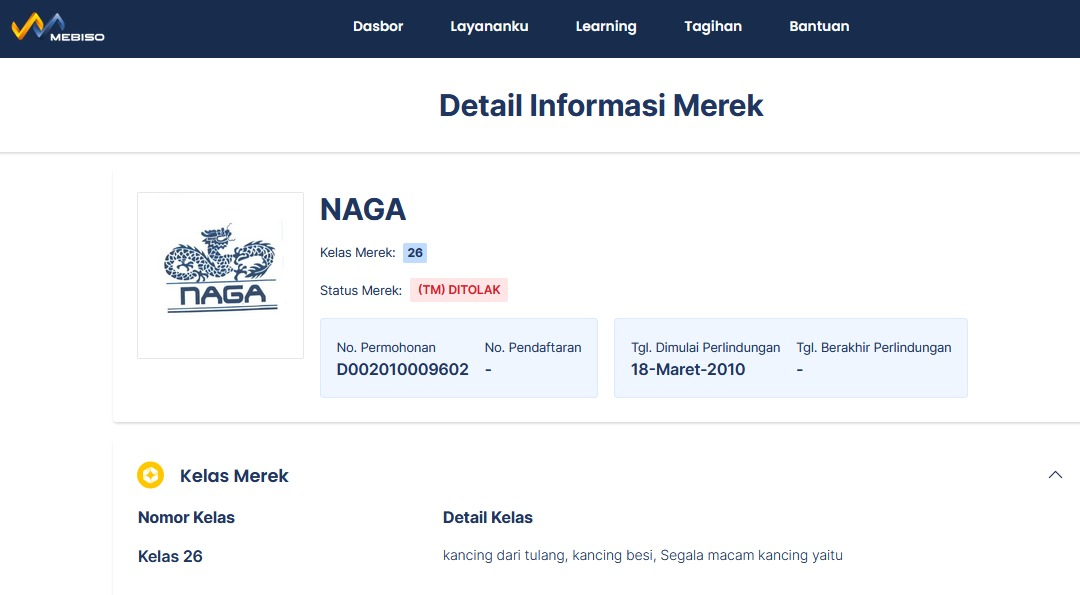Click the yellow Kelas Merek section icon
Screen dimensions: 1080x595
(150, 475)
